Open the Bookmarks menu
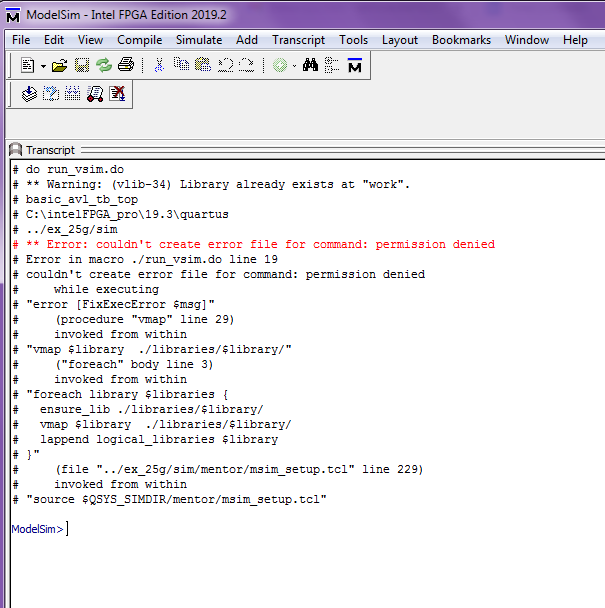The image size is (605, 608). 462,40
